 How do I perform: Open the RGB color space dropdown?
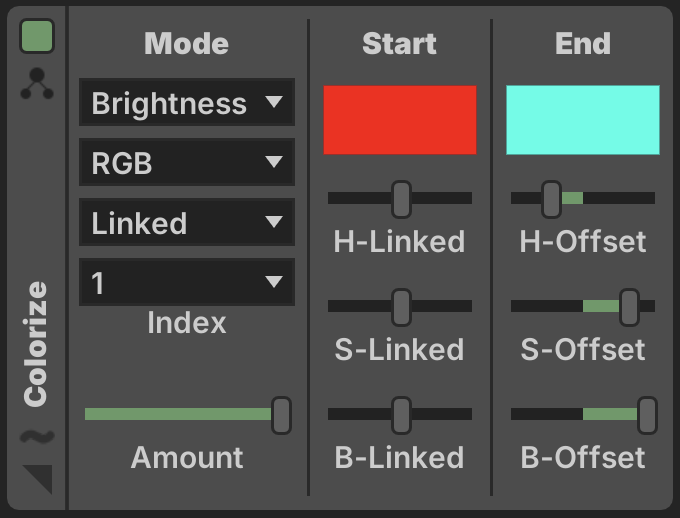tap(187, 162)
